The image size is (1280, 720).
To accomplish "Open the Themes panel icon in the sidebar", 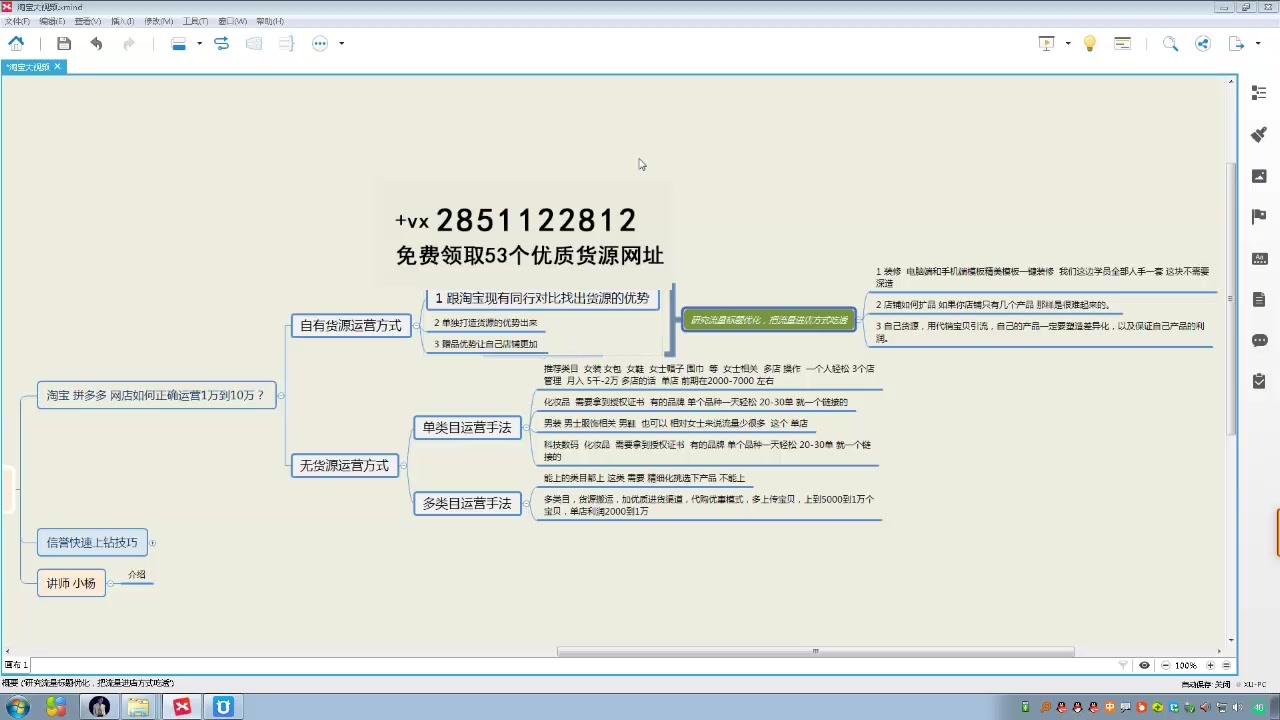I will (1259, 258).
